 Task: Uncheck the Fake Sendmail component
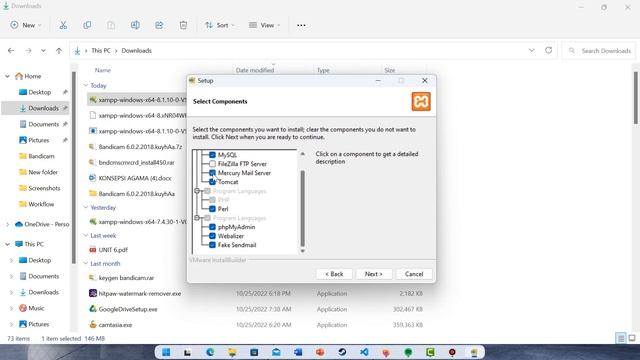(x=212, y=245)
